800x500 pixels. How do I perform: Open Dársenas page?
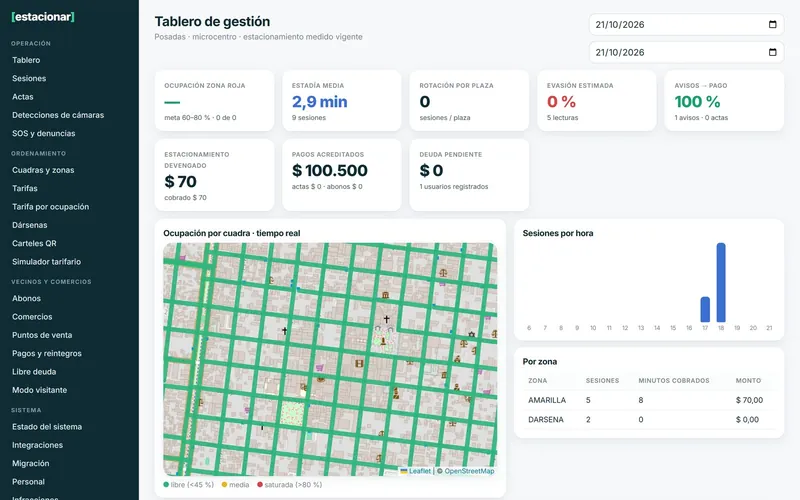point(30,225)
